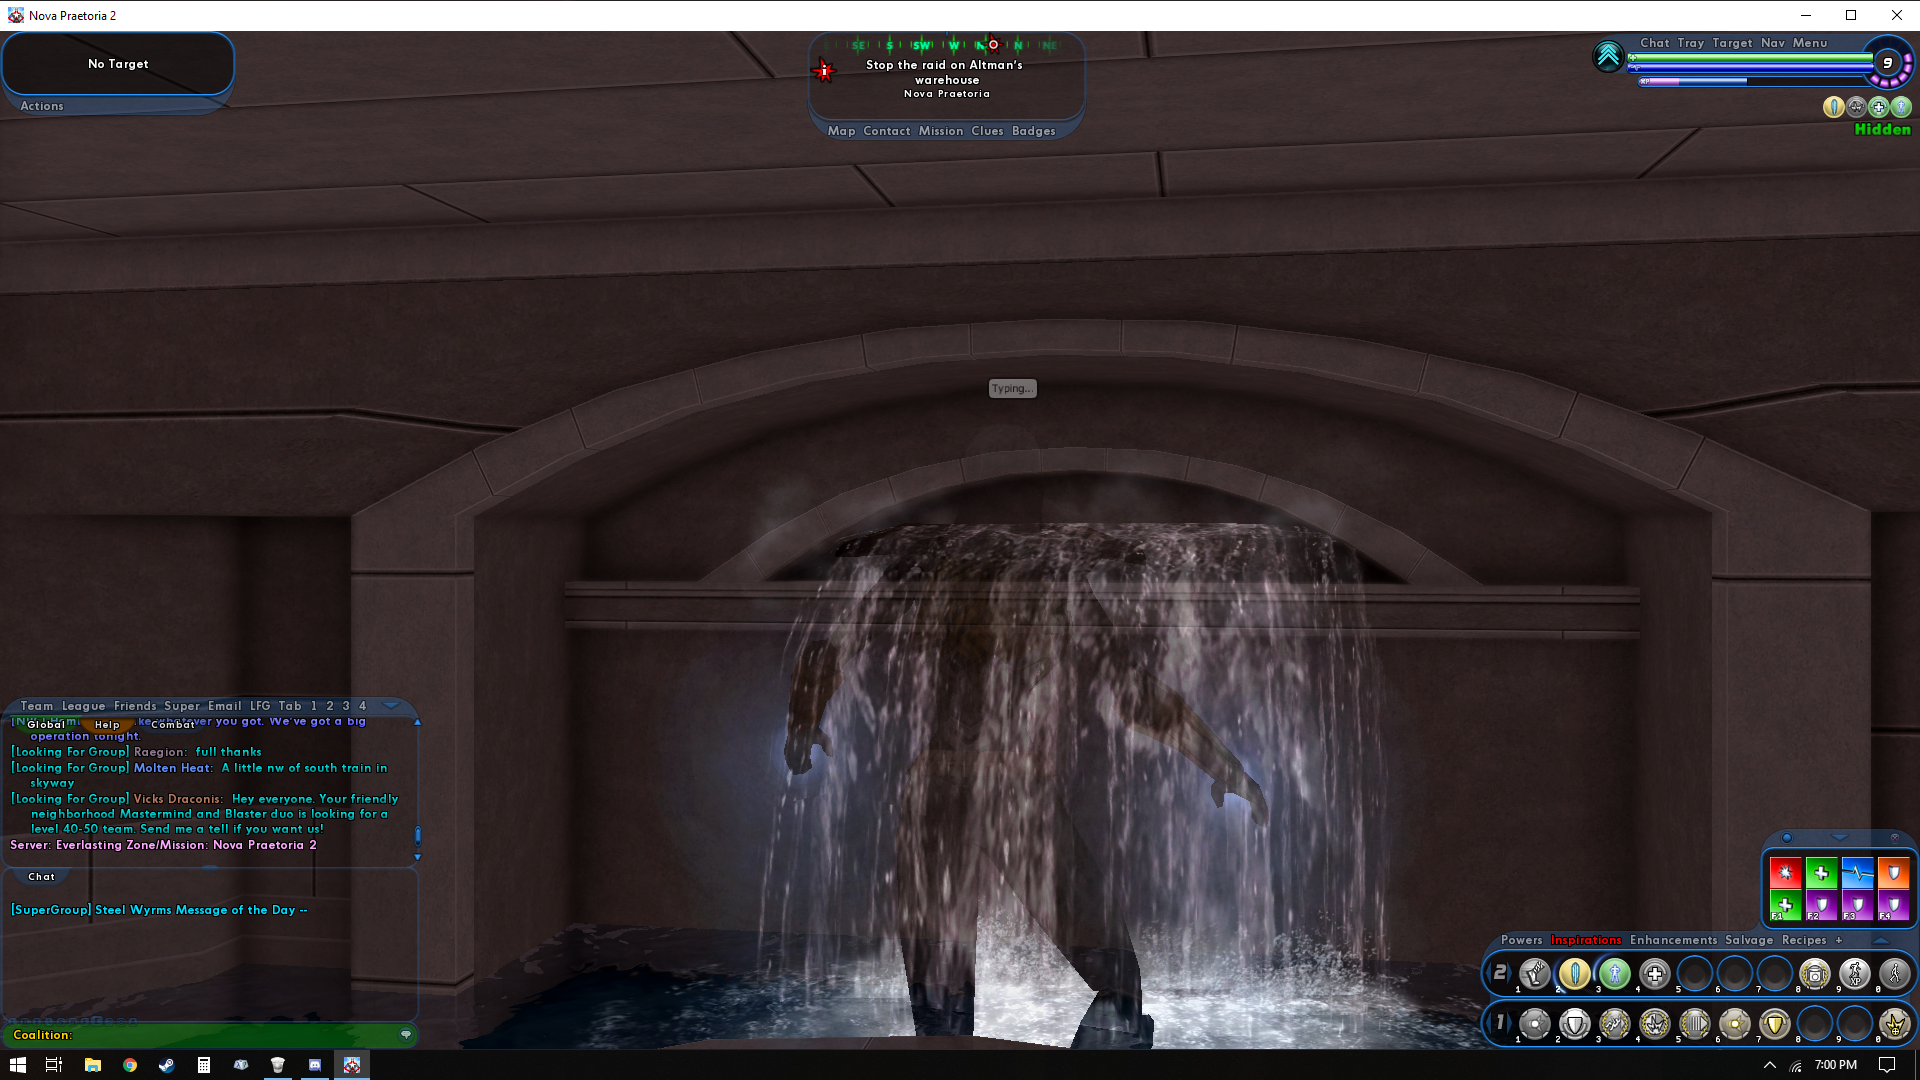
Task: Open the Menu from the status bar
Action: click(1810, 43)
